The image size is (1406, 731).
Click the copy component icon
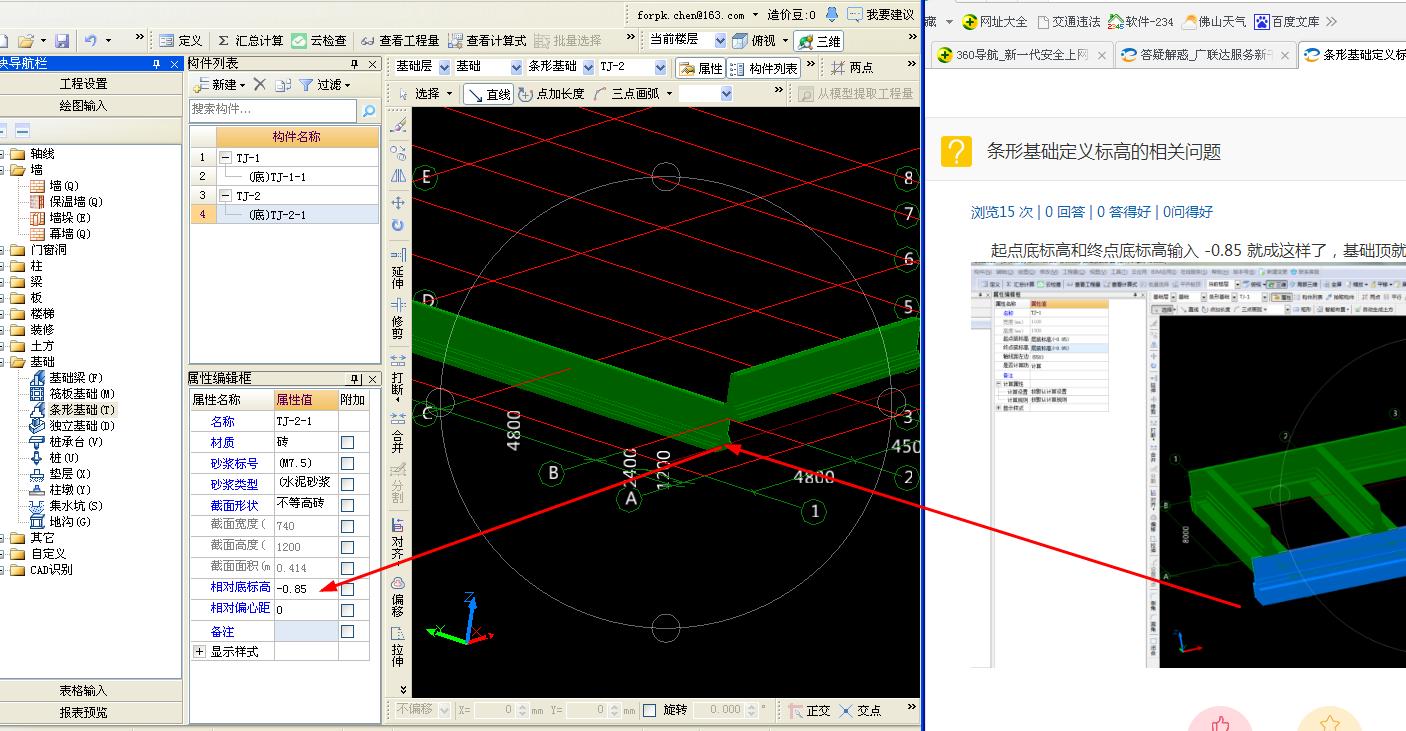point(283,85)
